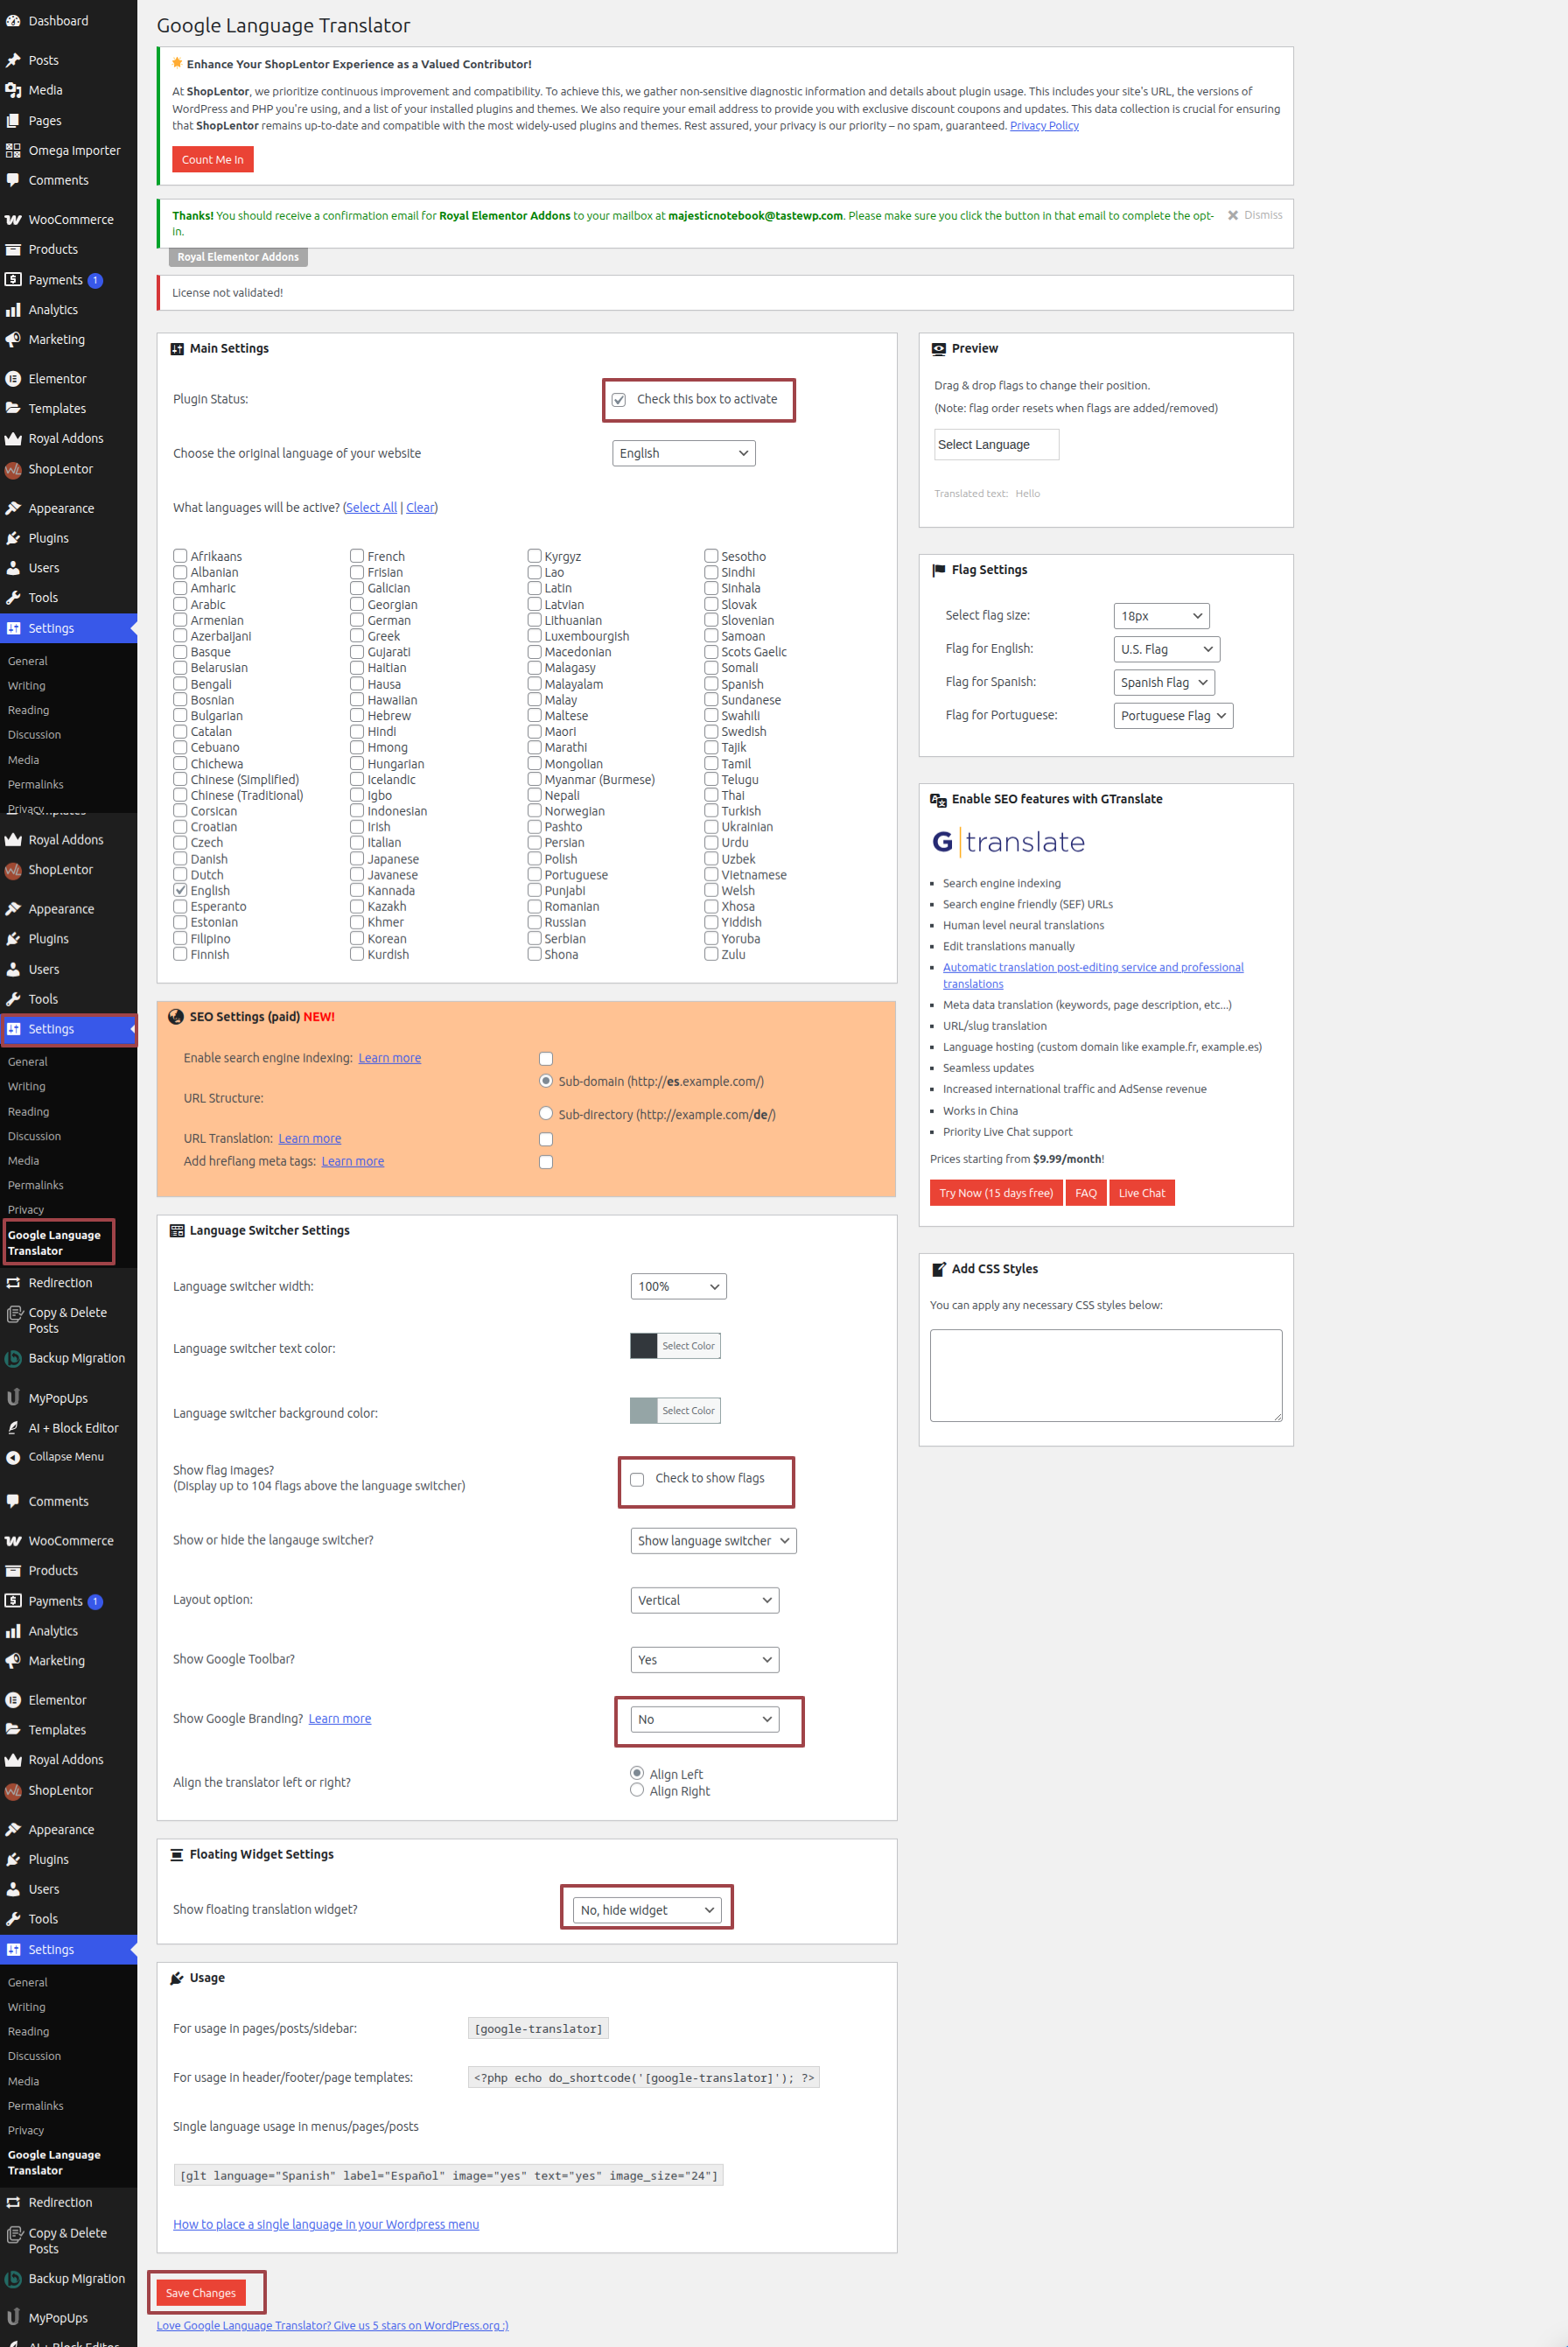The image size is (1568, 2347).
Task: Click inside the Add CSS Styles textarea
Action: point(1105,1375)
